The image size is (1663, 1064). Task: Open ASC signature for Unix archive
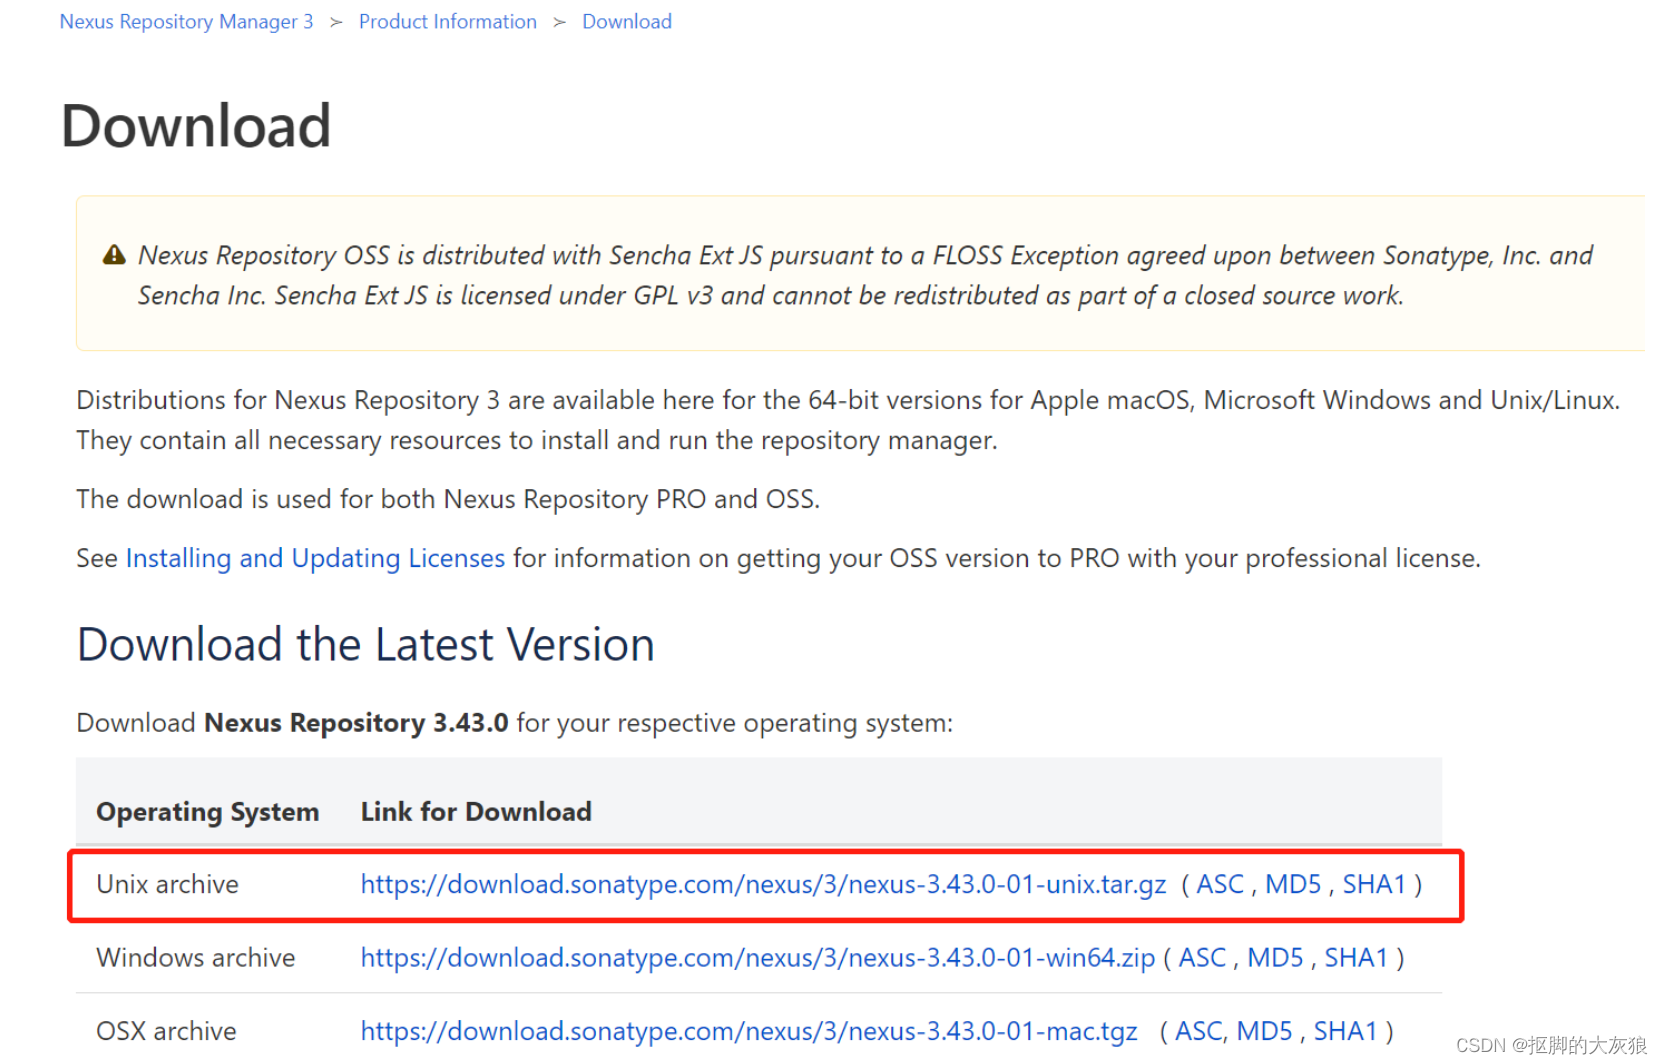pyautogui.click(x=1220, y=885)
